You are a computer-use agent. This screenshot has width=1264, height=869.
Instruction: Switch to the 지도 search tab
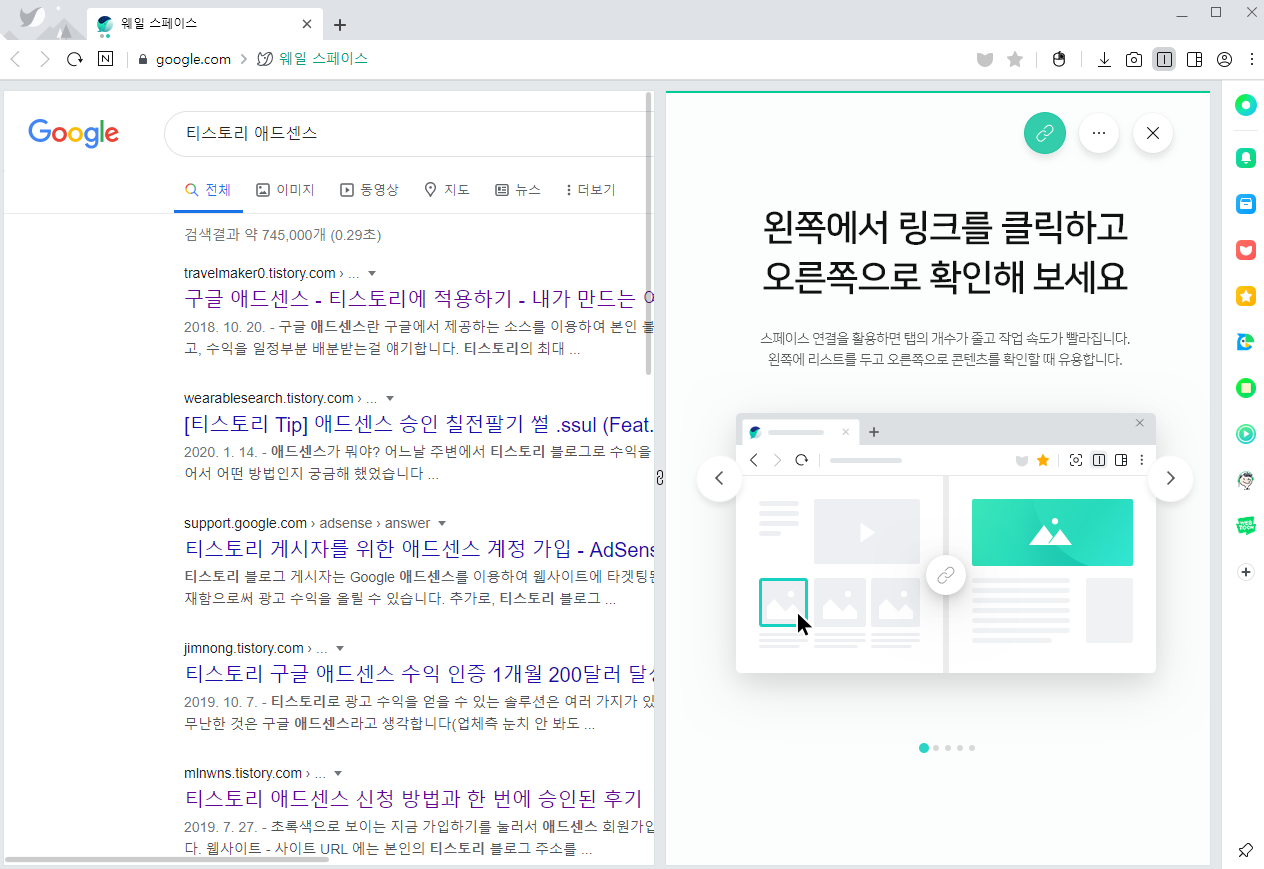point(447,190)
